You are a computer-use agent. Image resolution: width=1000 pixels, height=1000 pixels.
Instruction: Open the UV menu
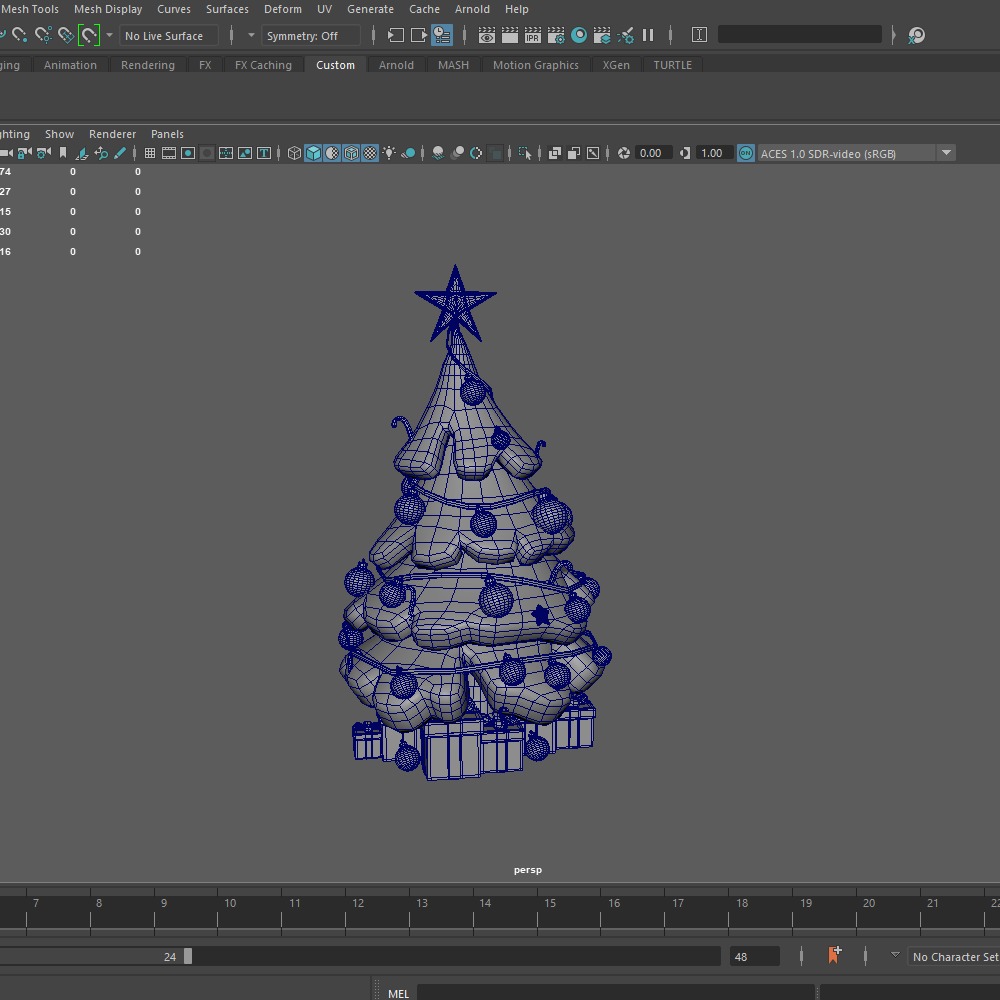325,9
